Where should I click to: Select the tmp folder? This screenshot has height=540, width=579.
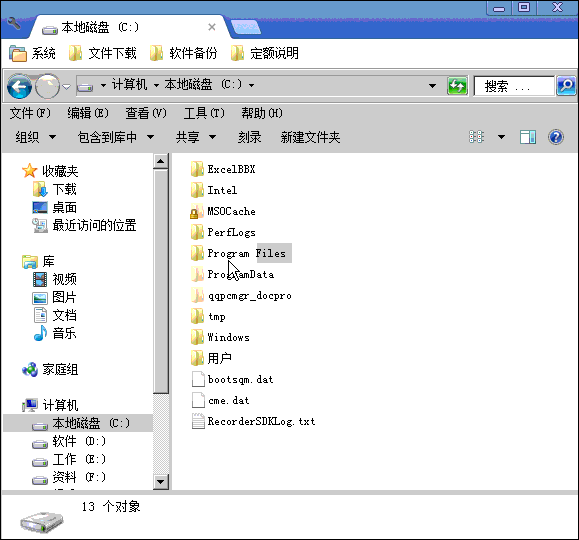(x=208, y=317)
